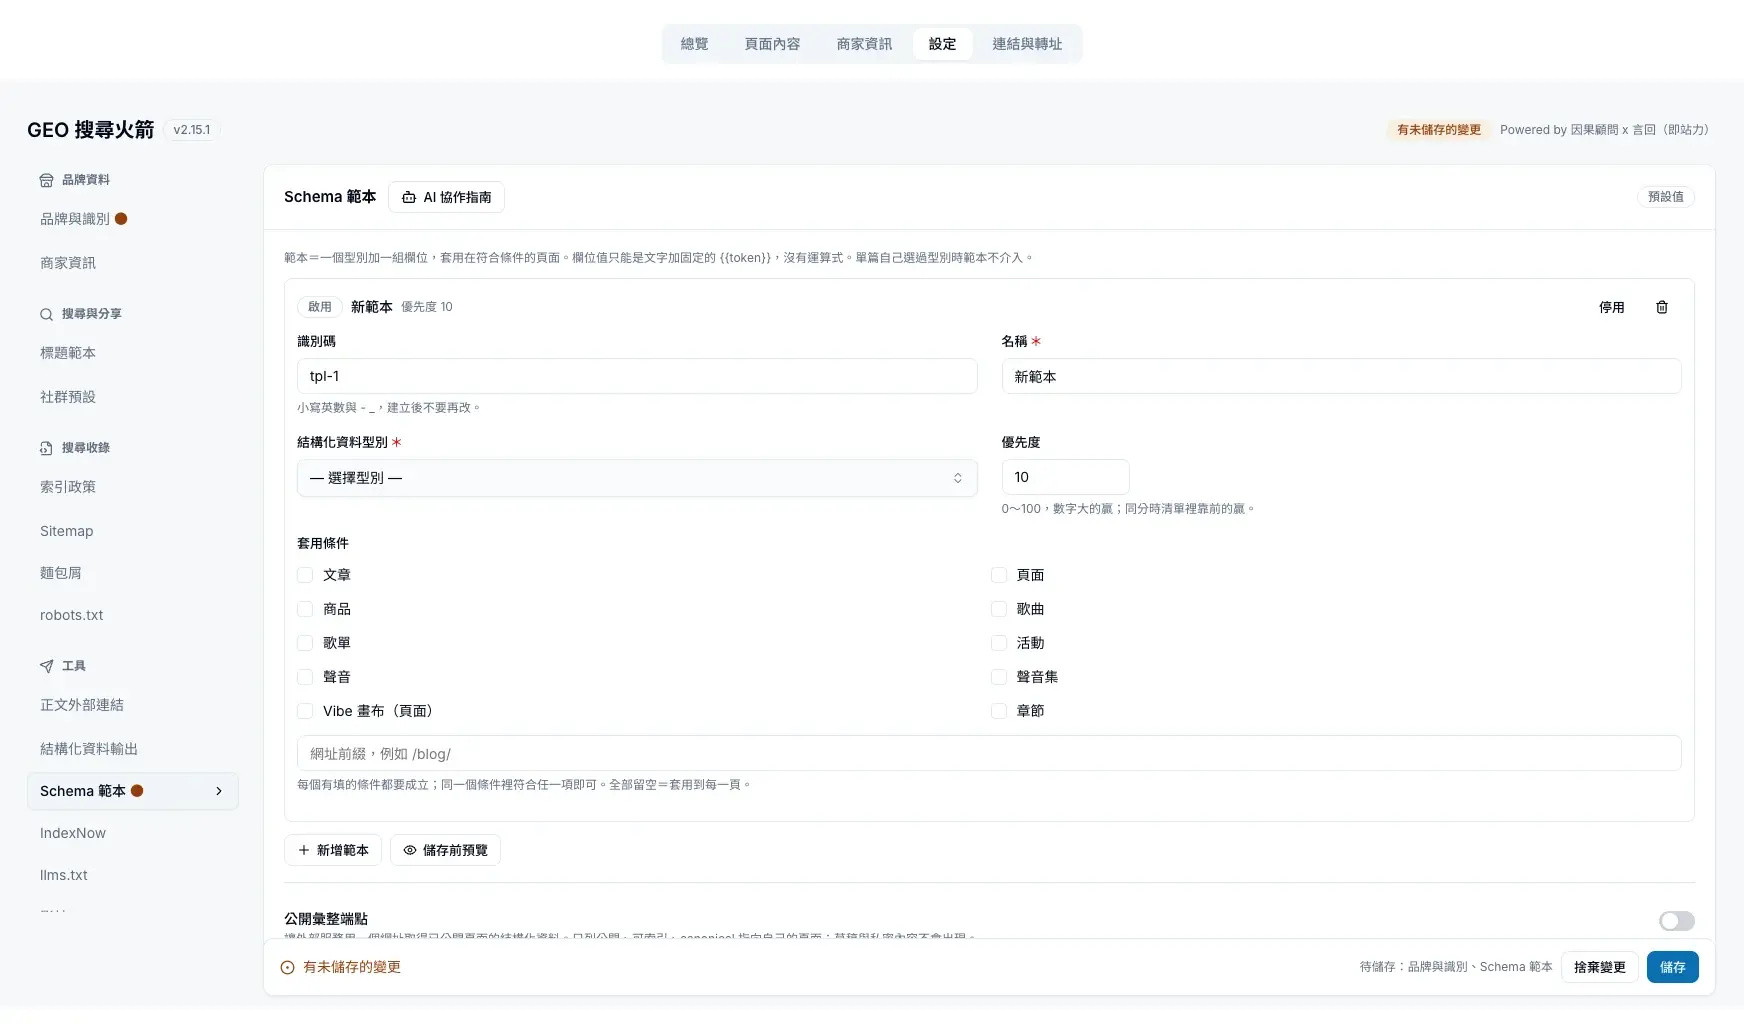This screenshot has width=1744, height=1024.
Task: Click the 識別碼 tpl-1 input field
Action: pos(637,376)
